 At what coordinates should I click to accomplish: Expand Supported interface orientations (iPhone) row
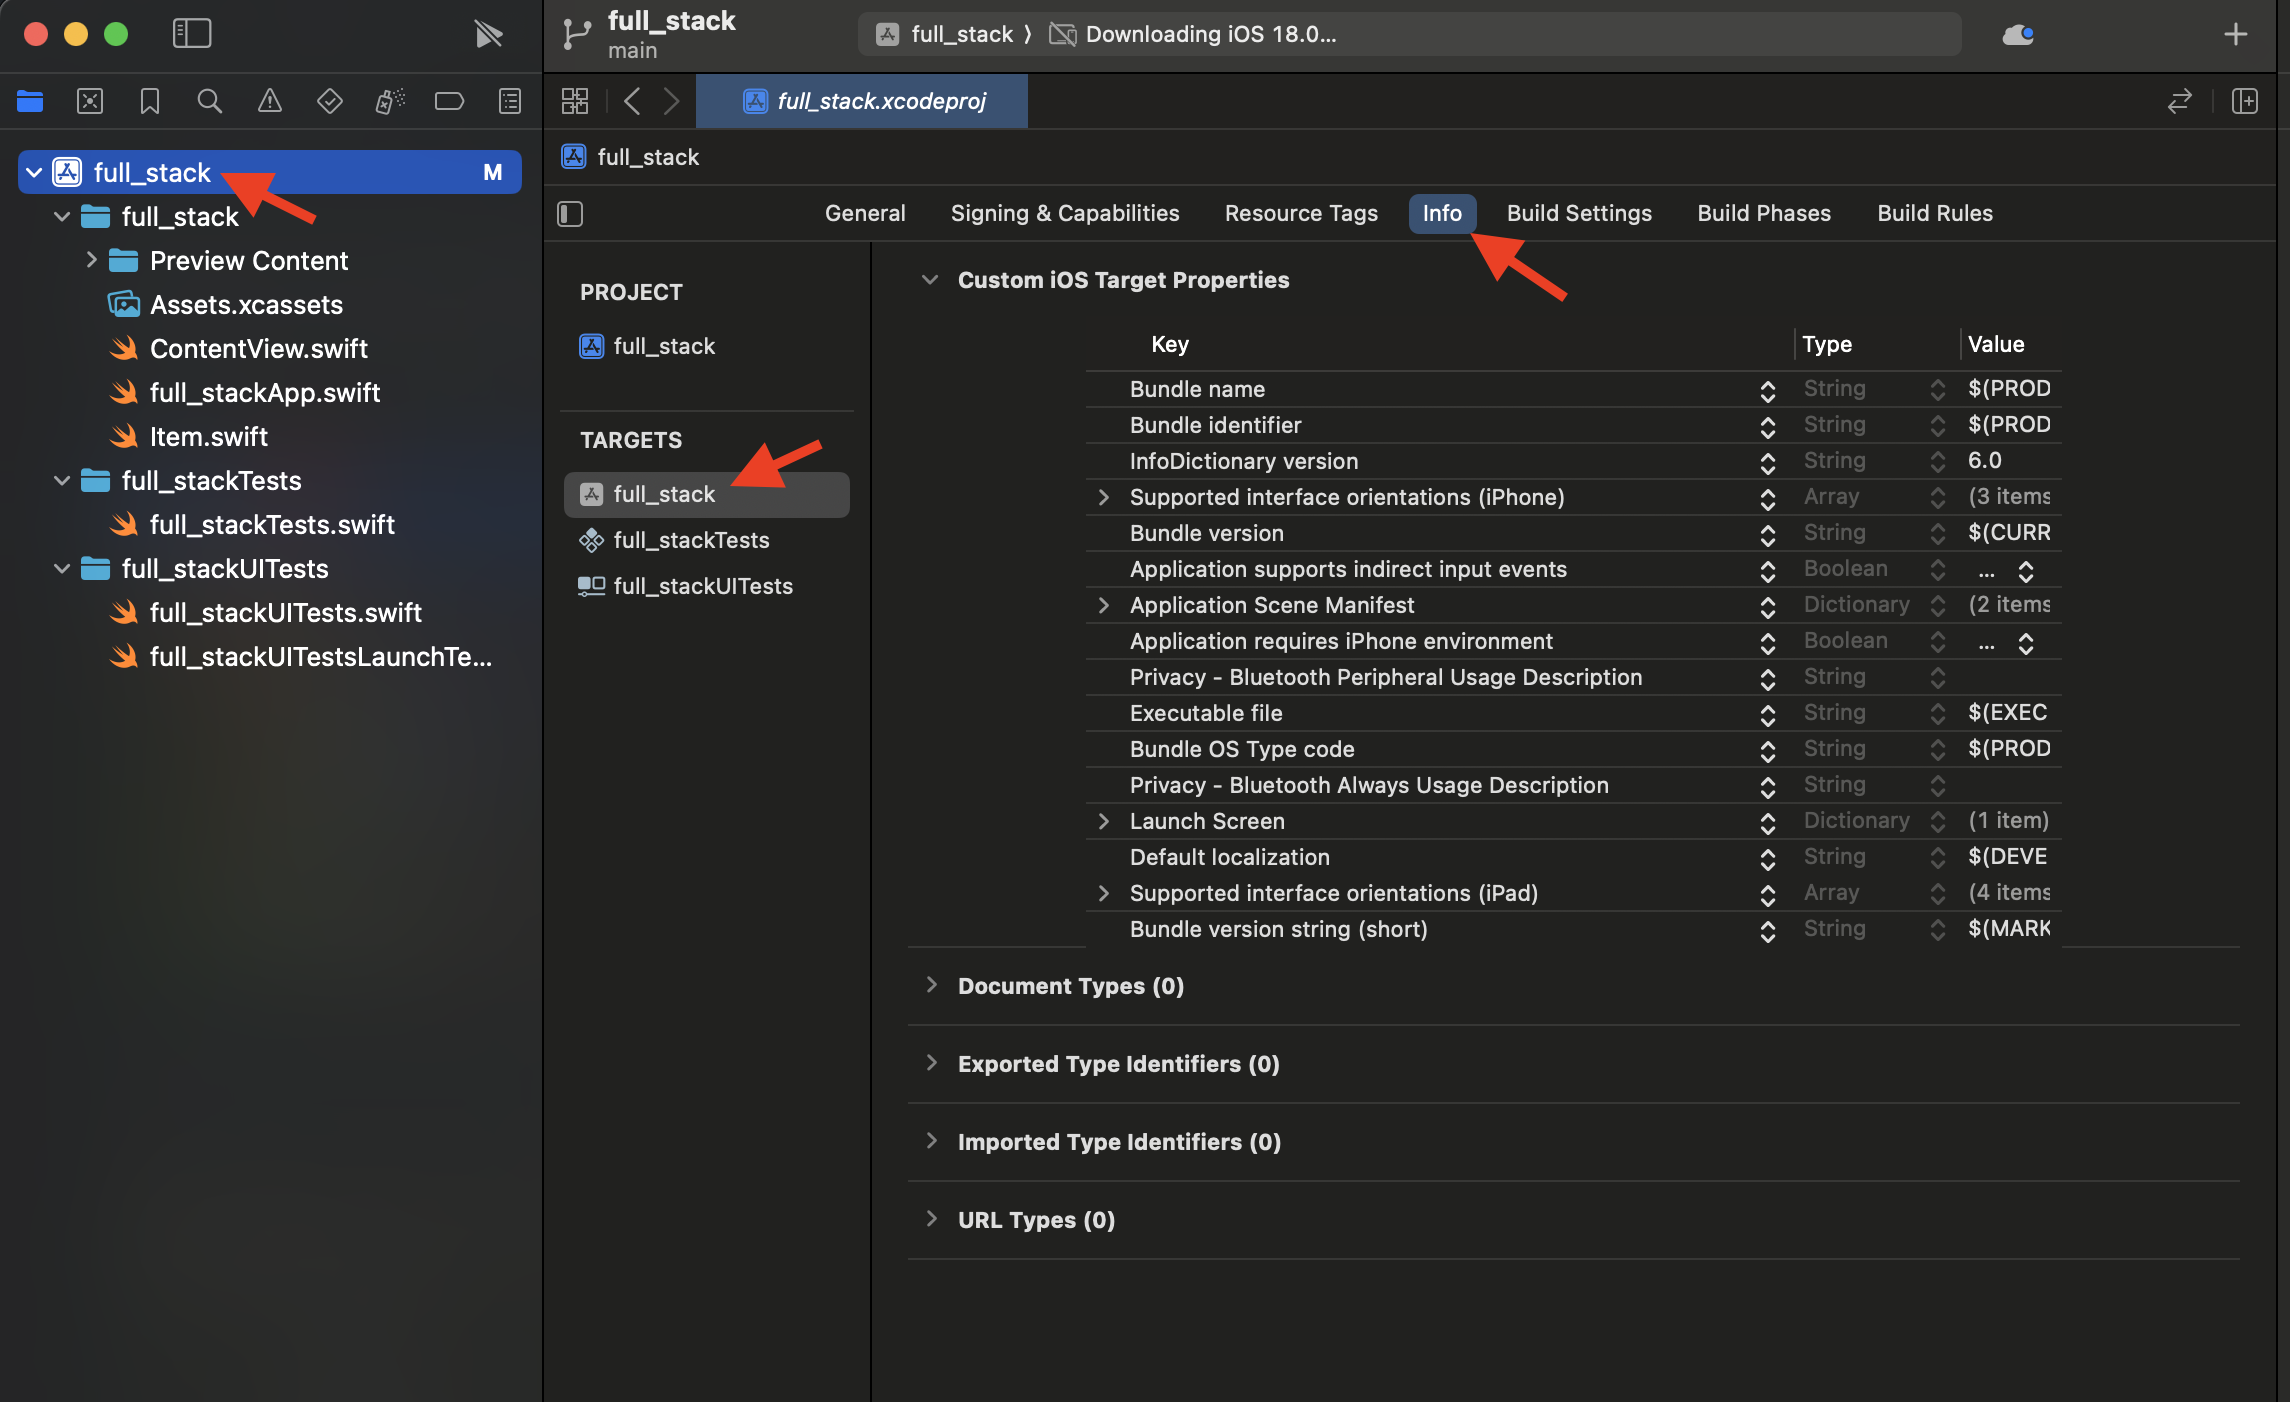point(1104,497)
